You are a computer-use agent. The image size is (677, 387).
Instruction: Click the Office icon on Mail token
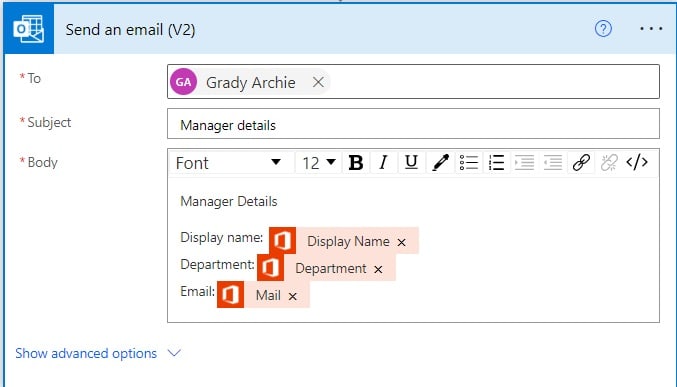[x=230, y=295]
